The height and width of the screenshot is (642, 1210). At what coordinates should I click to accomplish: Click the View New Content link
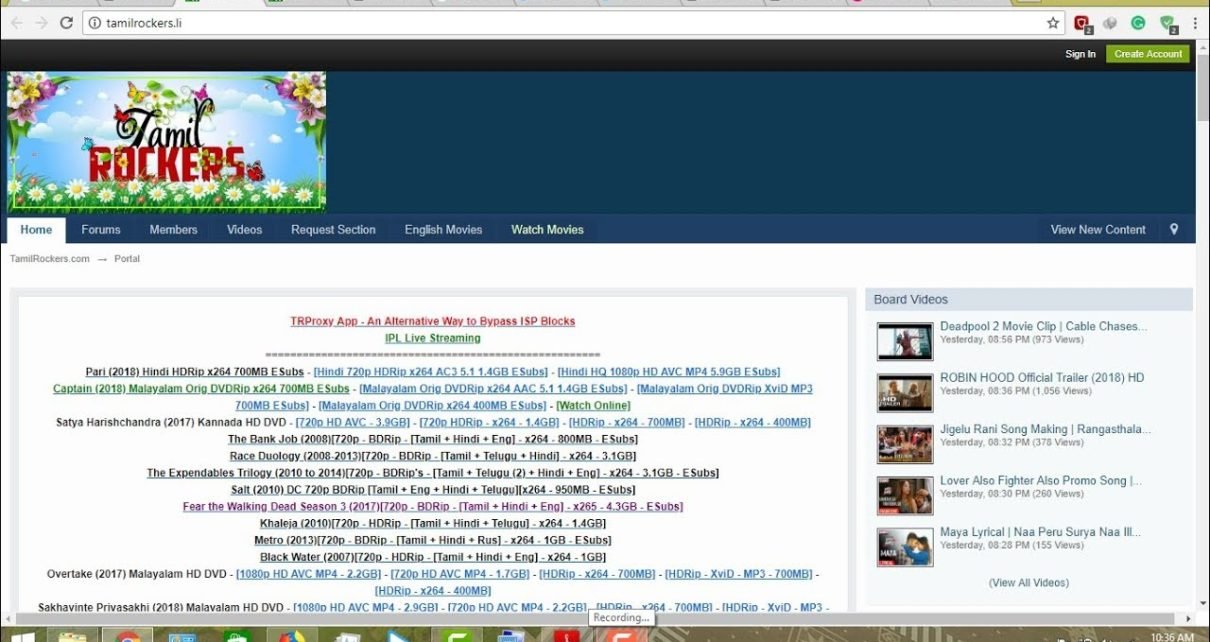point(1097,230)
